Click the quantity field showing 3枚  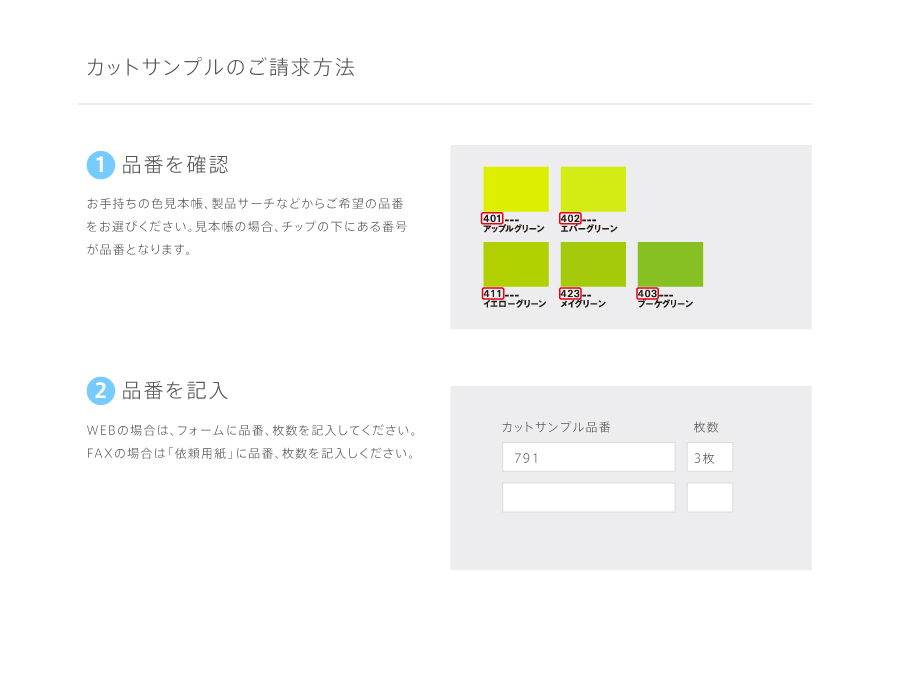[x=710, y=457]
